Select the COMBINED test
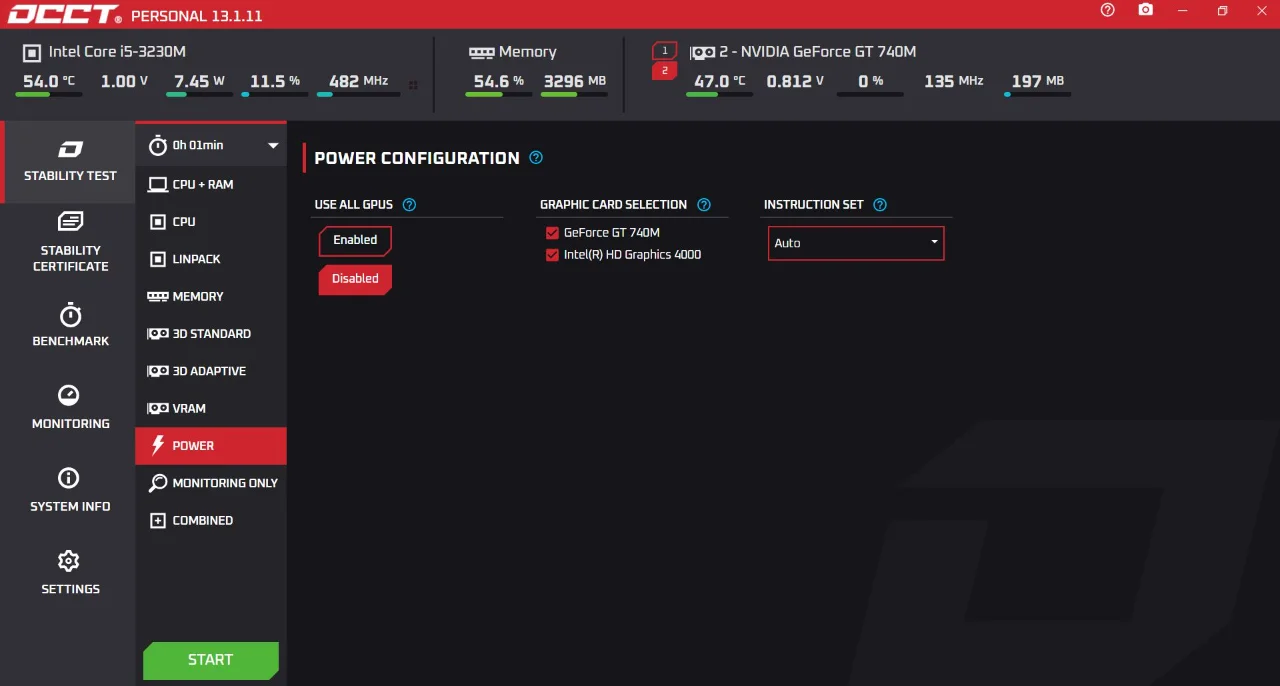This screenshot has height=686, width=1280. coord(211,520)
